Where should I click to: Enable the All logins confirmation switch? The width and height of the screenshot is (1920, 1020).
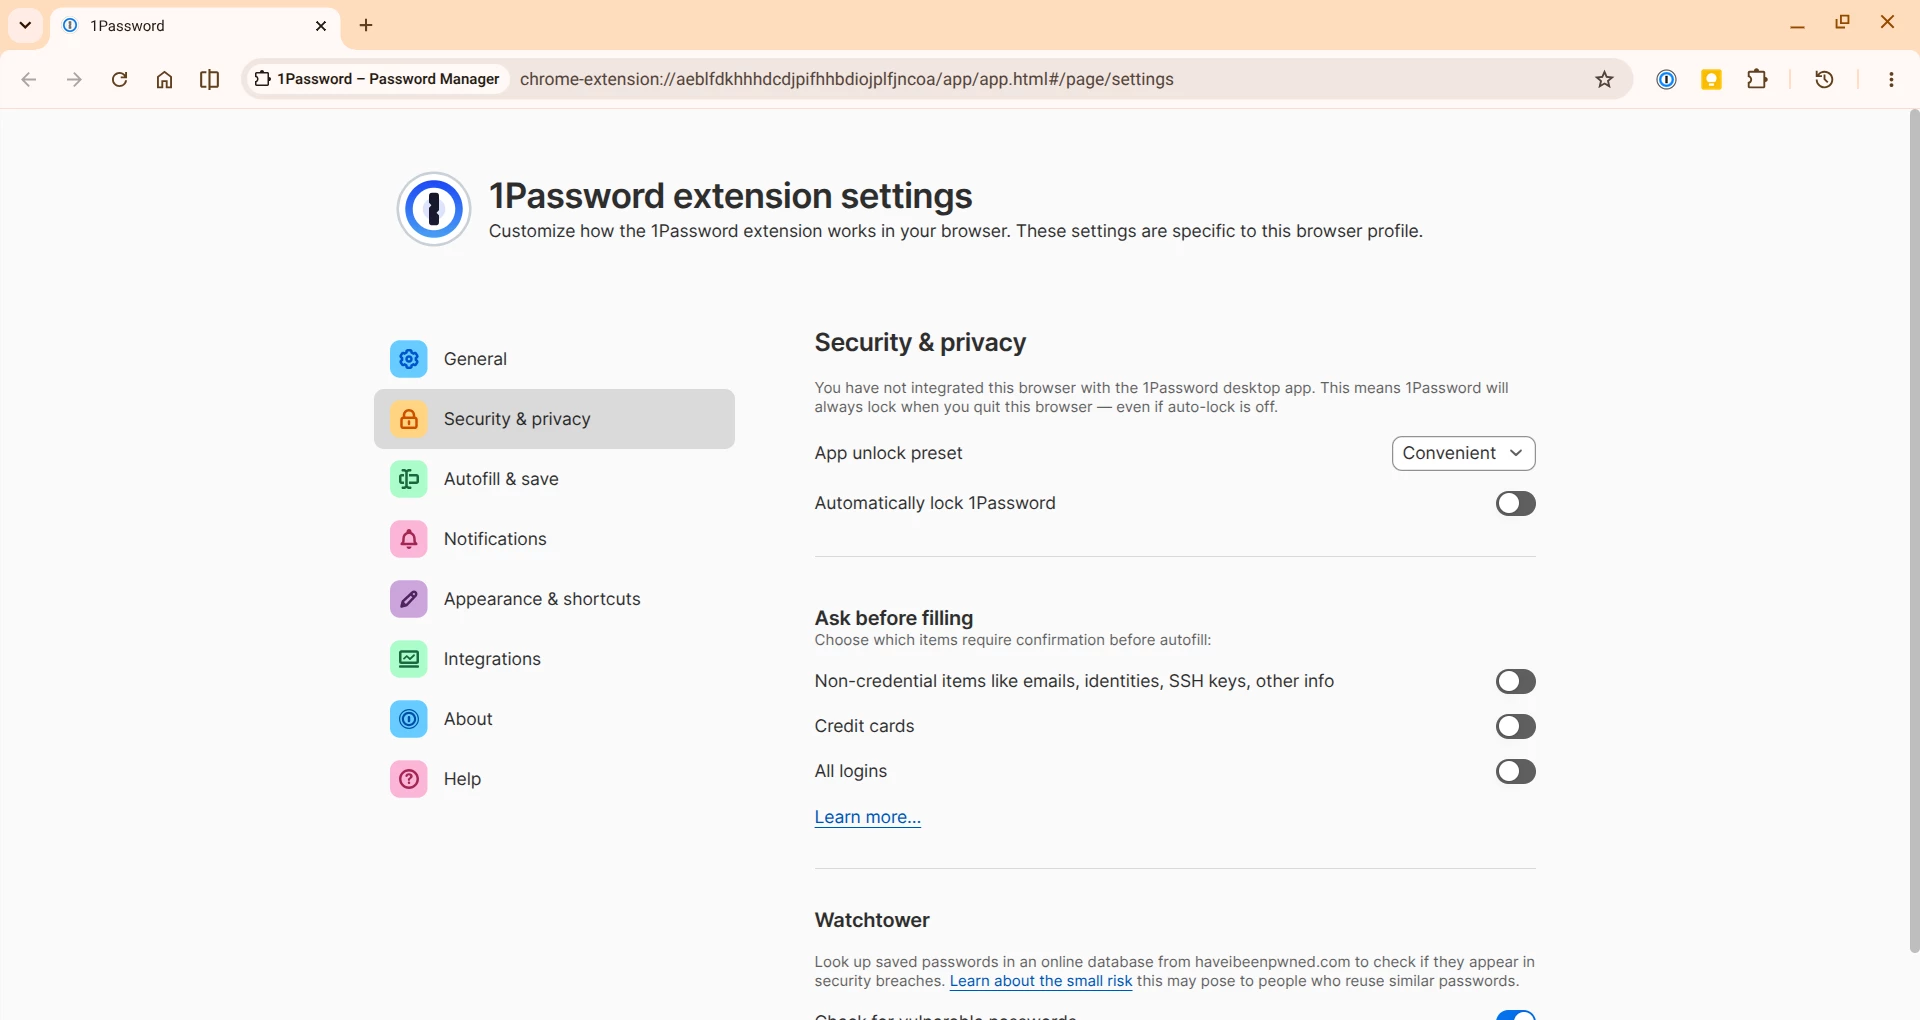pyautogui.click(x=1515, y=772)
